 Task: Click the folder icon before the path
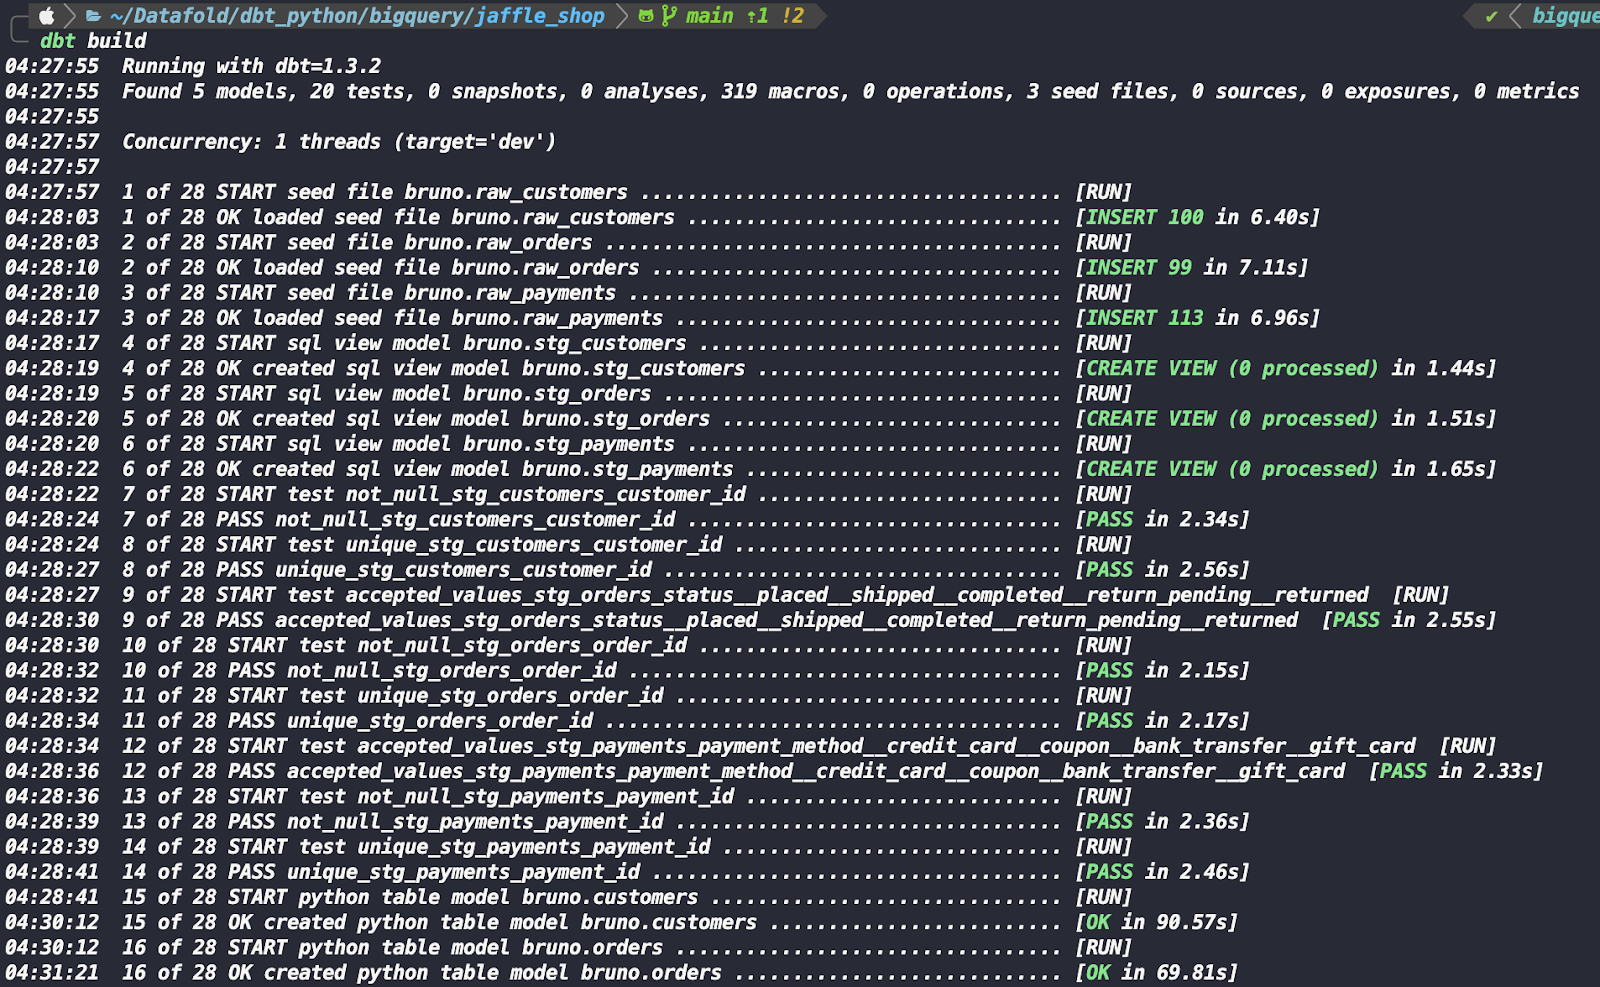point(94,16)
